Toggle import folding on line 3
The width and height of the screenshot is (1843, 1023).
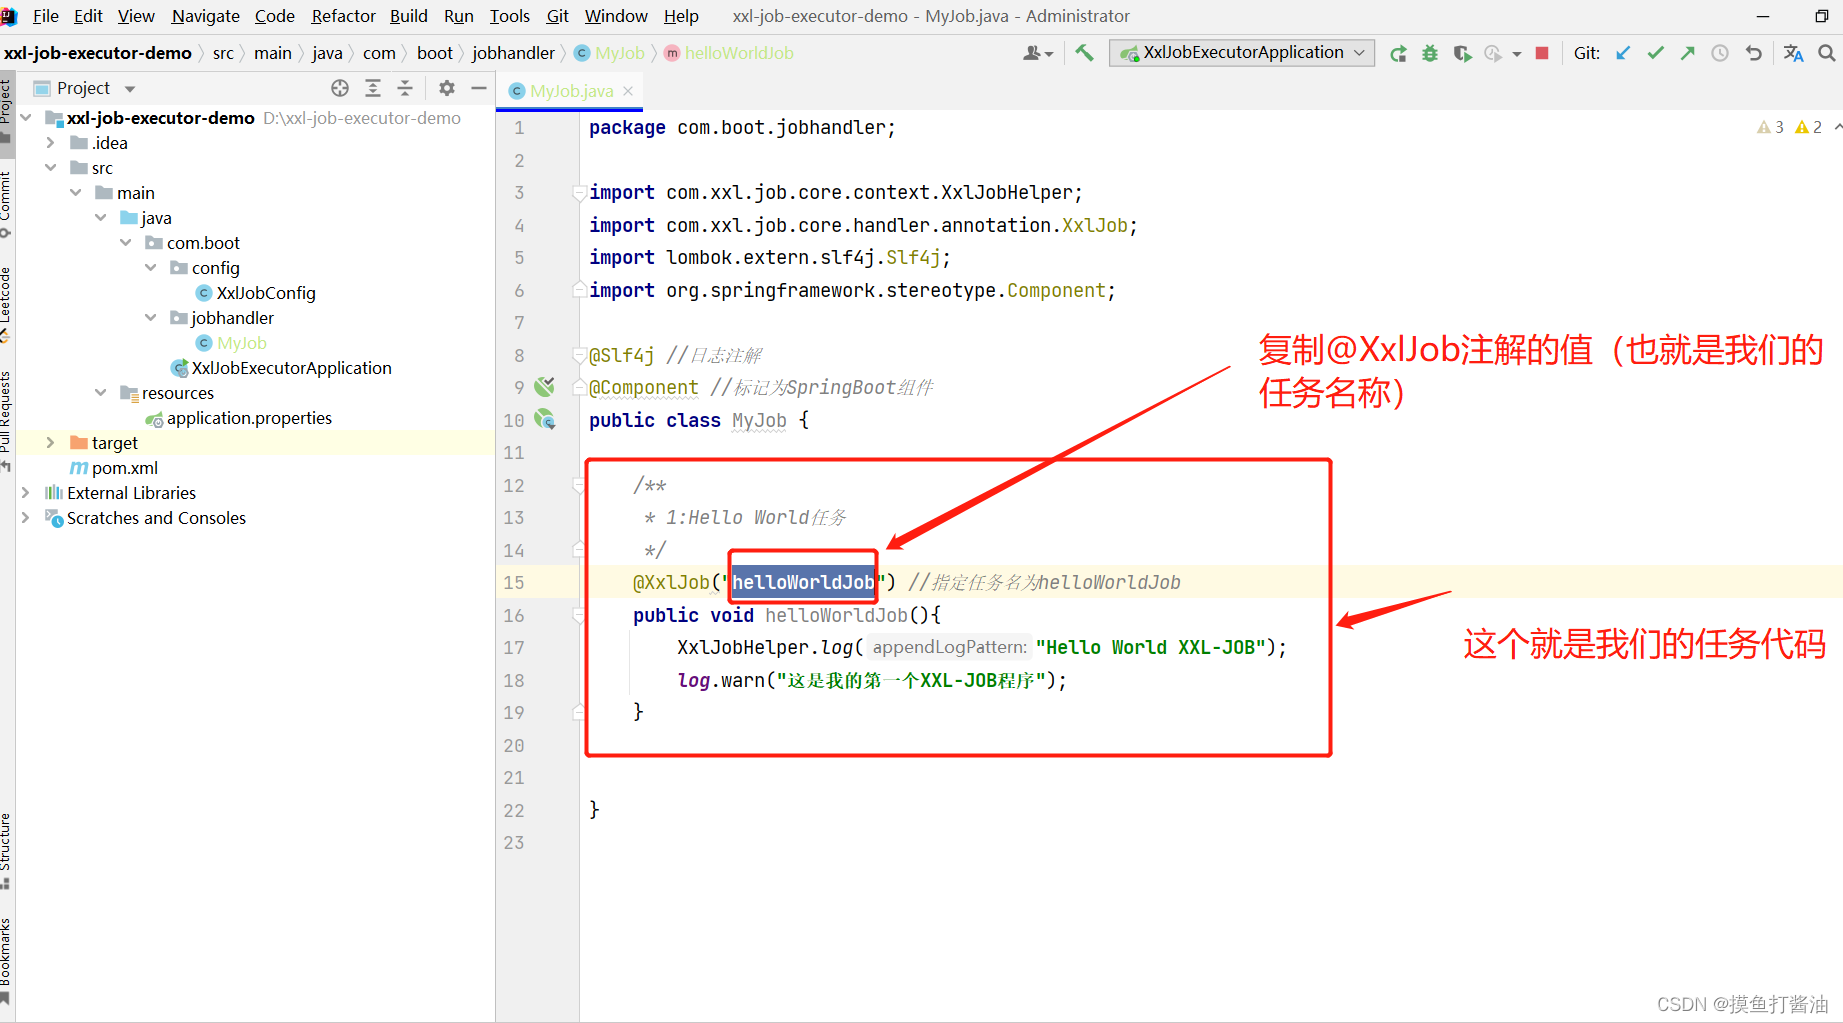(578, 192)
